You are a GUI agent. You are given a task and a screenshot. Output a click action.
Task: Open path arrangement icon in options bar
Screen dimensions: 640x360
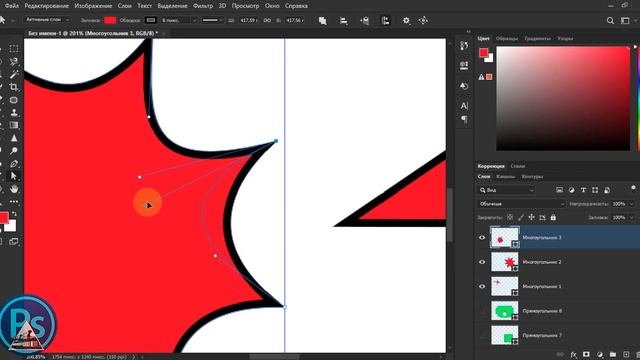(364, 20)
